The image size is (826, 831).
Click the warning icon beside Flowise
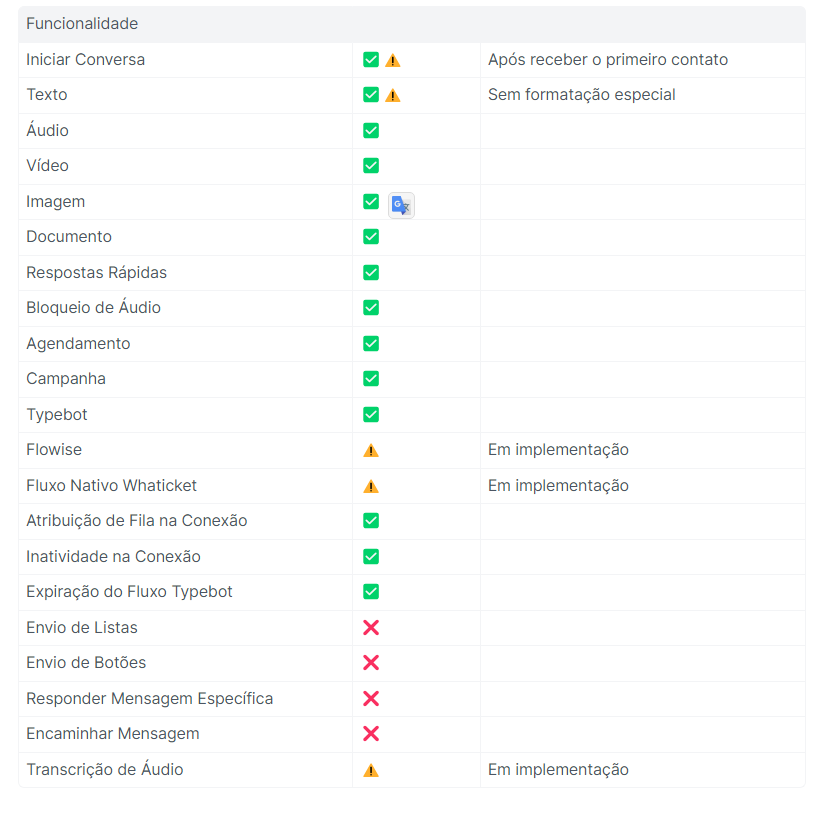coord(371,451)
